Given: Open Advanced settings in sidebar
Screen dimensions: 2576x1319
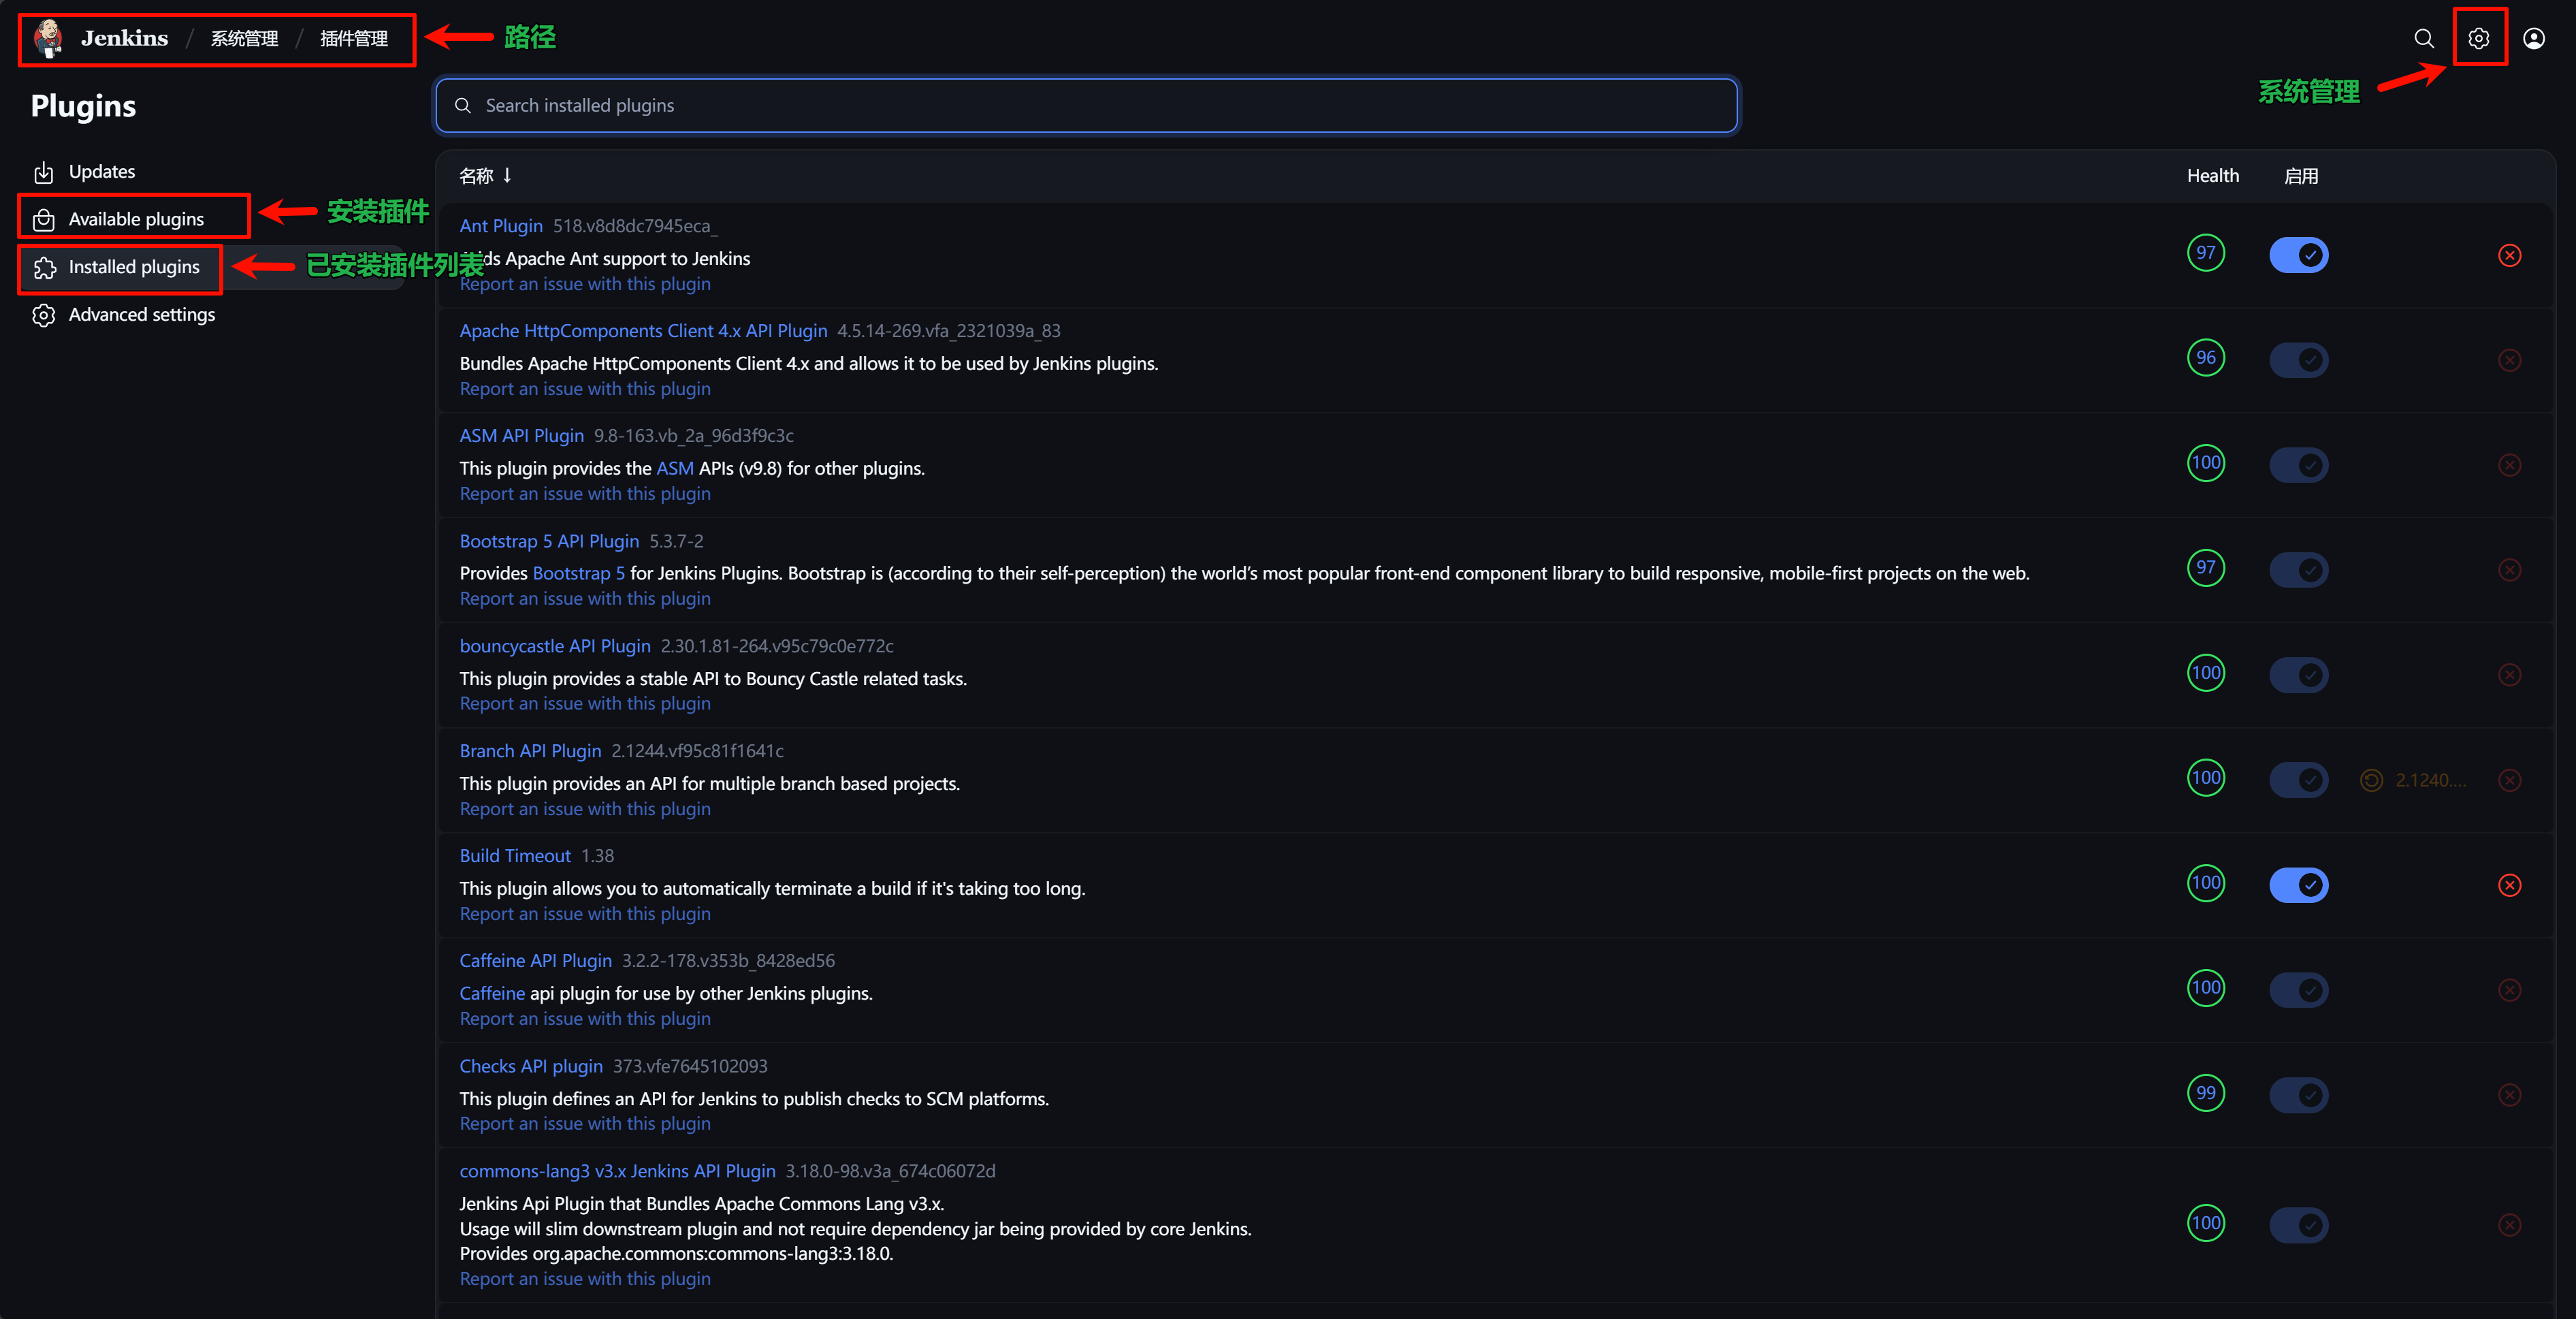Looking at the screenshot, I should 141,315.
